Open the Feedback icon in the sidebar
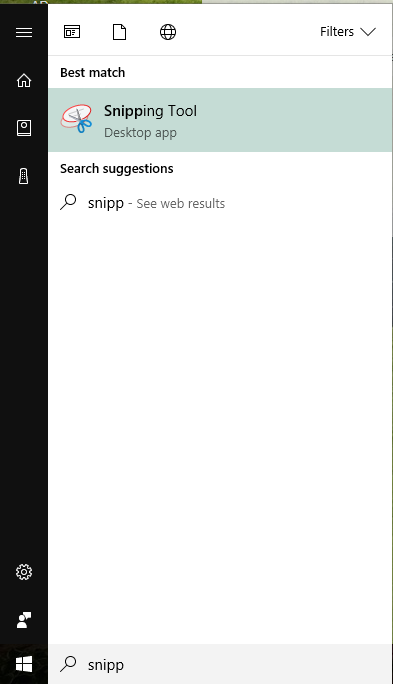 (x=24, y=620)
